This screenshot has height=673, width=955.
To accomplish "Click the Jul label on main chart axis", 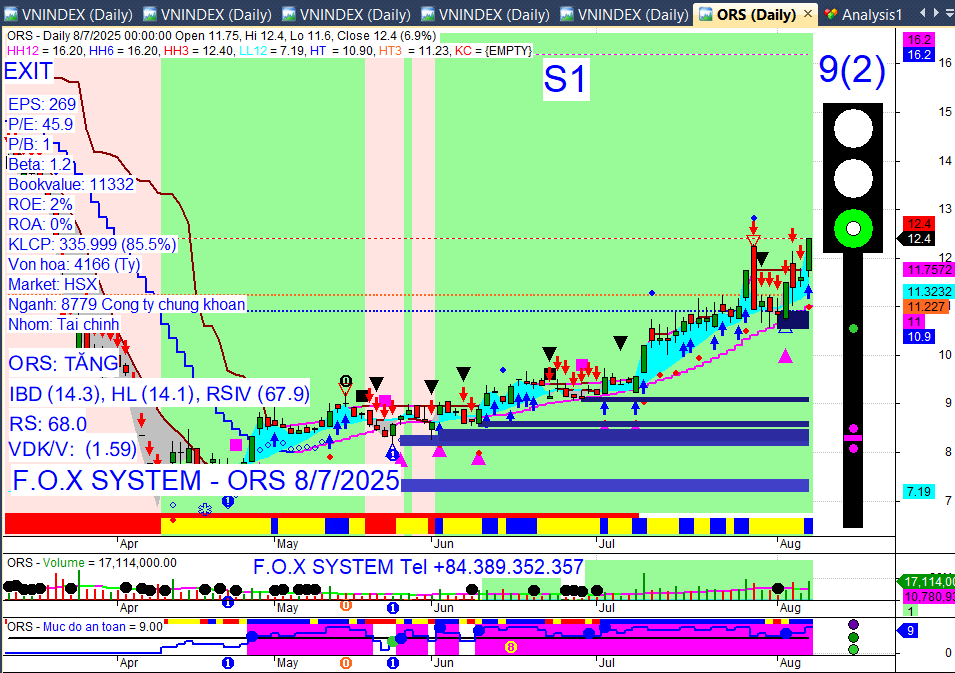I will [x=606, y=544].
